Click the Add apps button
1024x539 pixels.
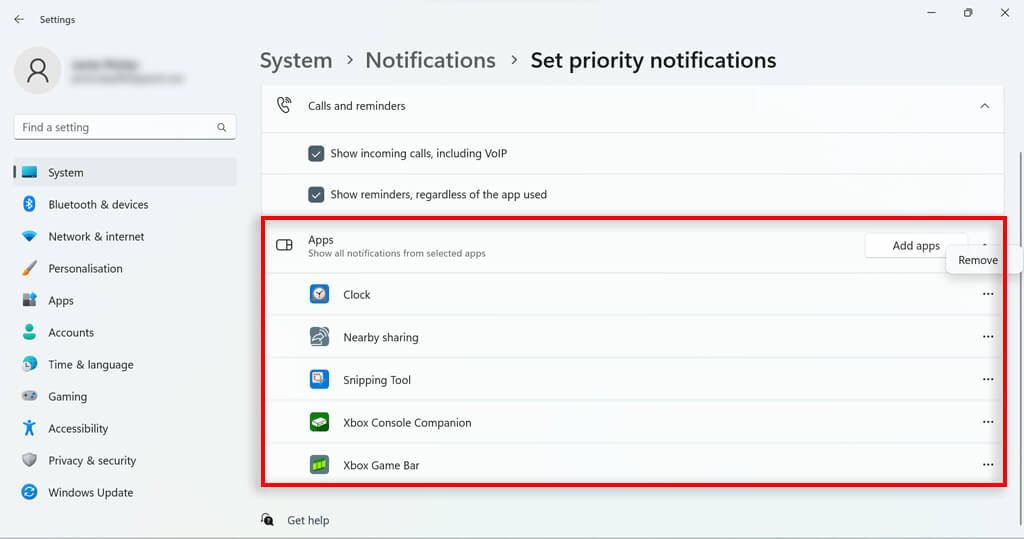point(916,246)
